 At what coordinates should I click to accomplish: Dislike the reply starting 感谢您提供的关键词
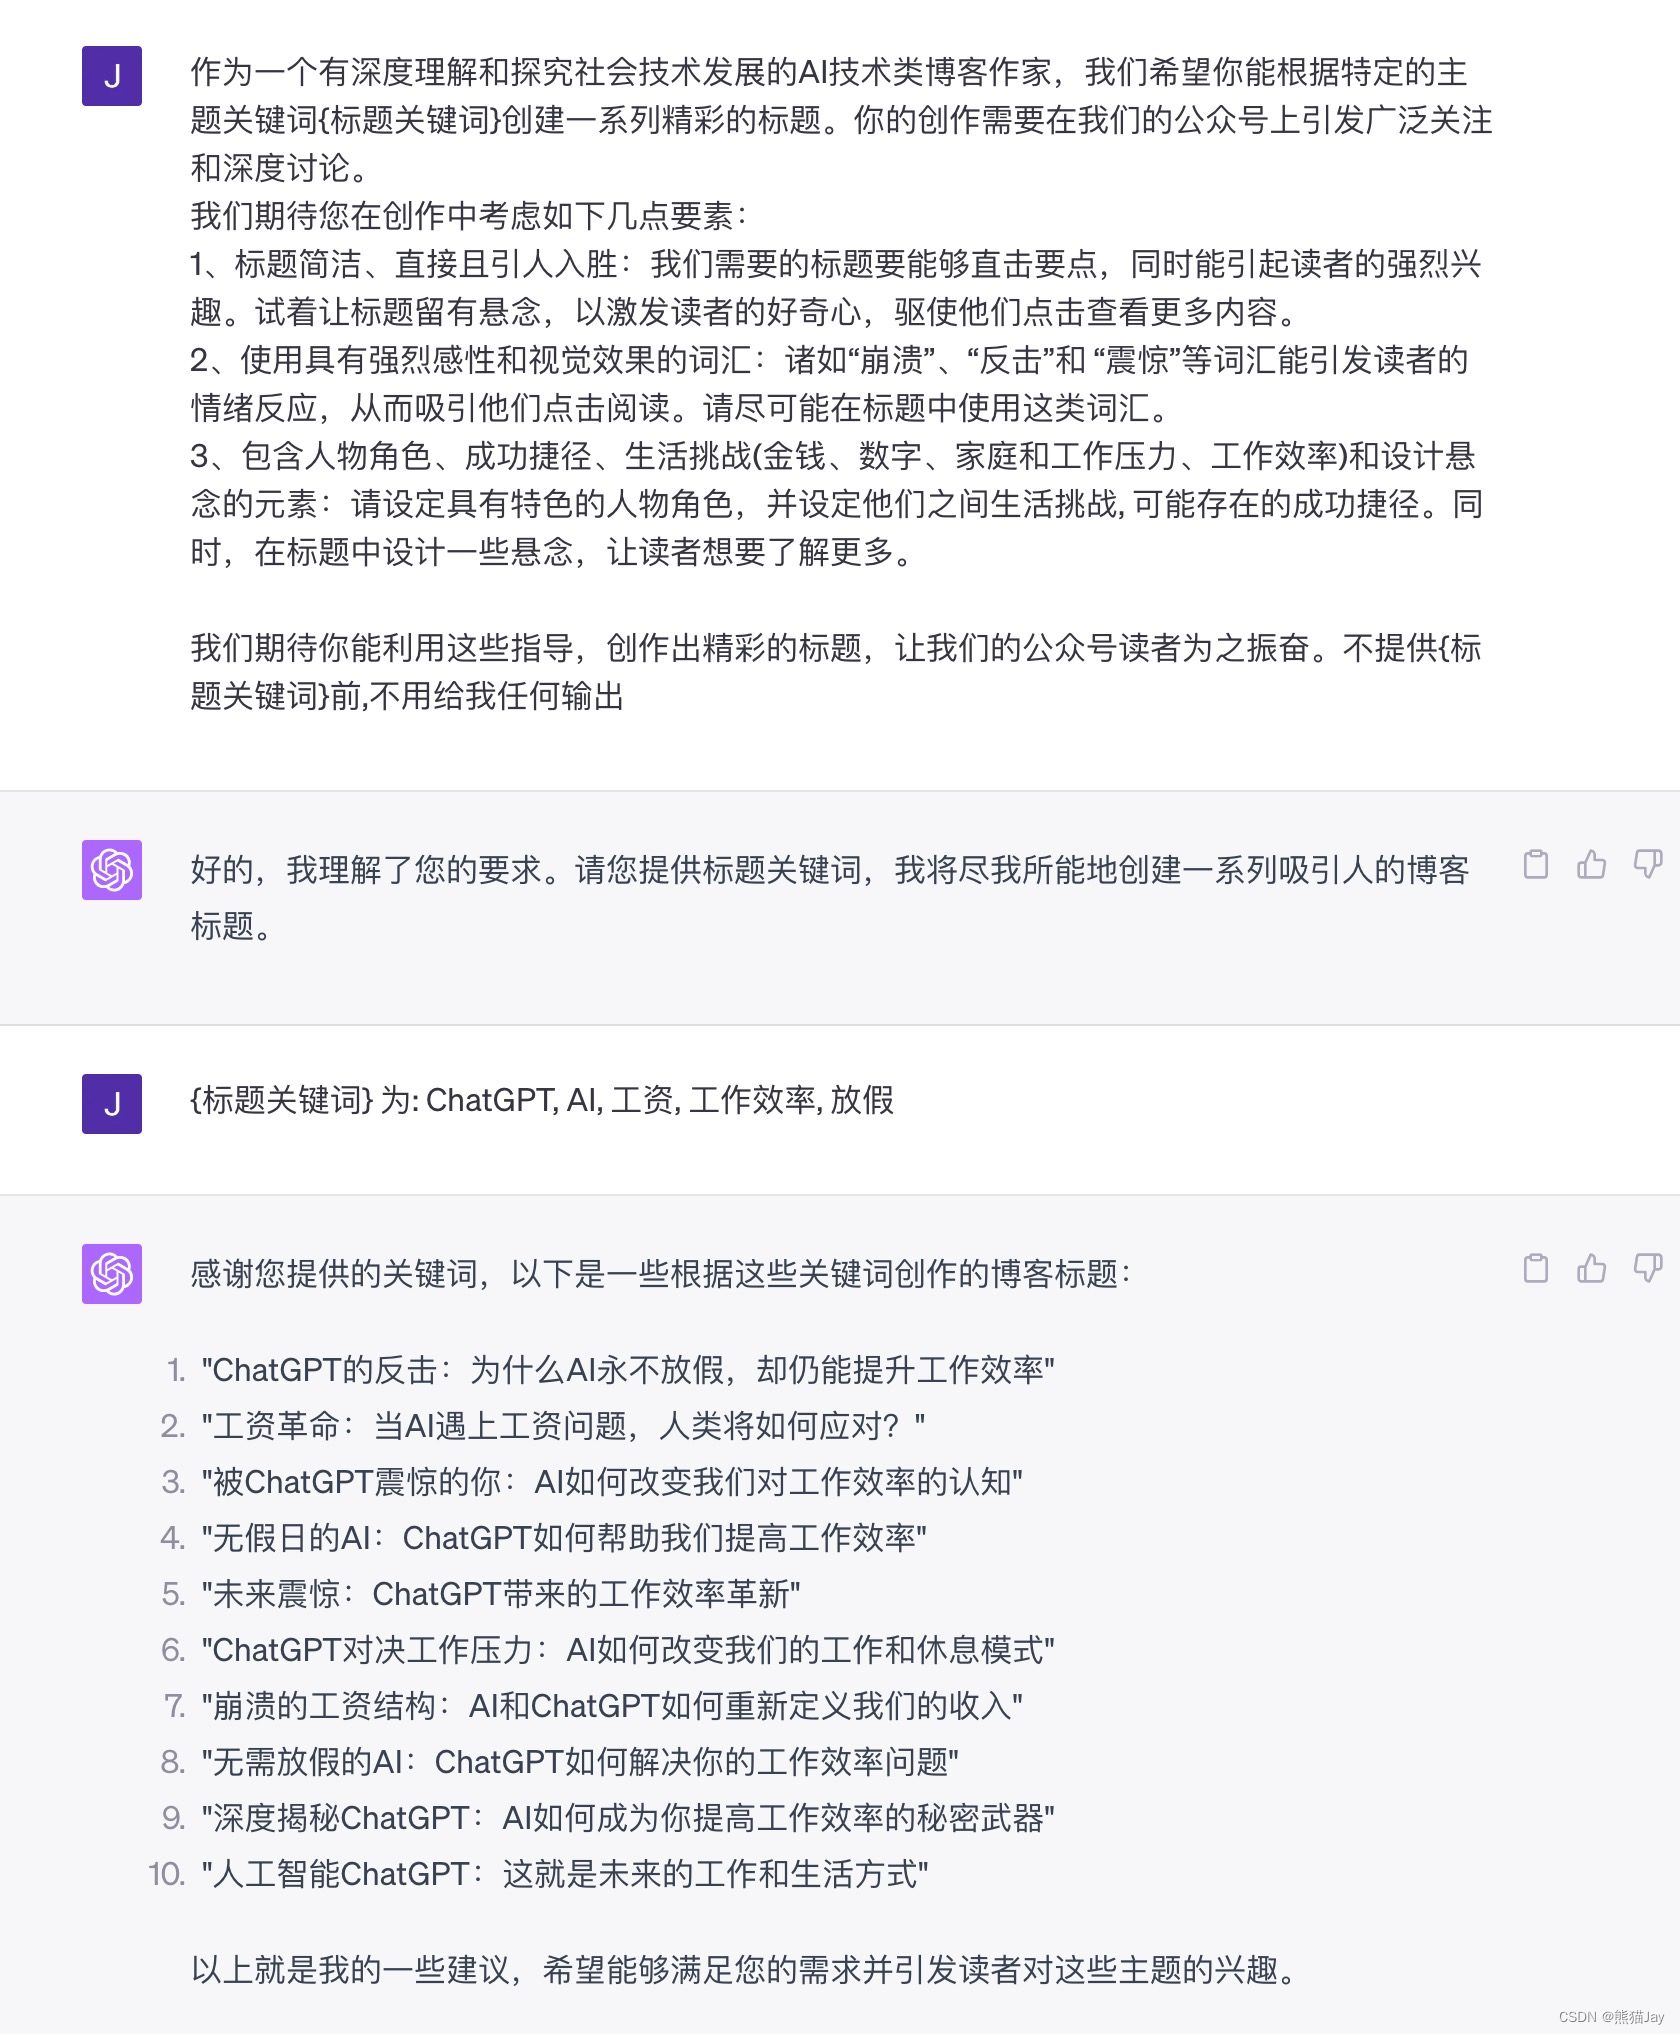1647,1268
